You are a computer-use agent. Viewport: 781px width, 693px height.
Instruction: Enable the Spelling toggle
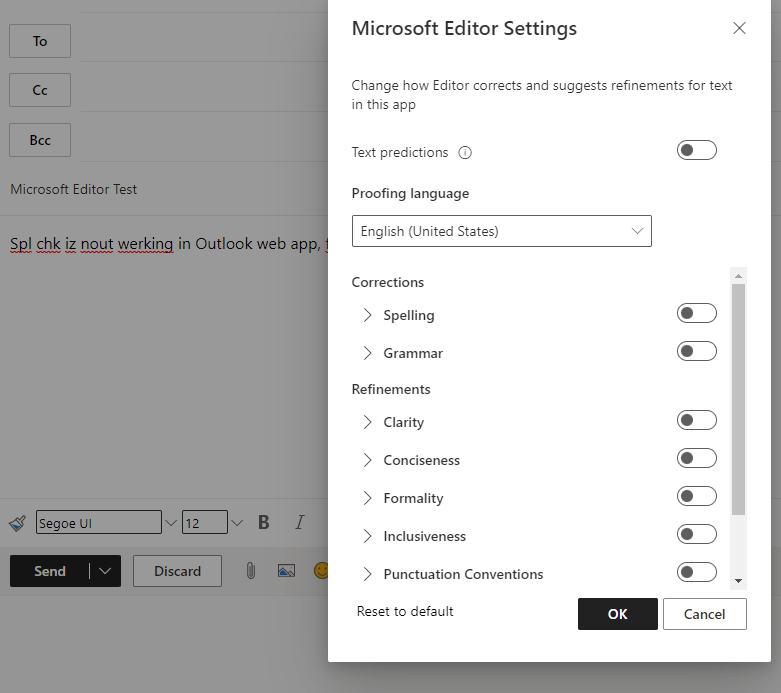point(696,313)
